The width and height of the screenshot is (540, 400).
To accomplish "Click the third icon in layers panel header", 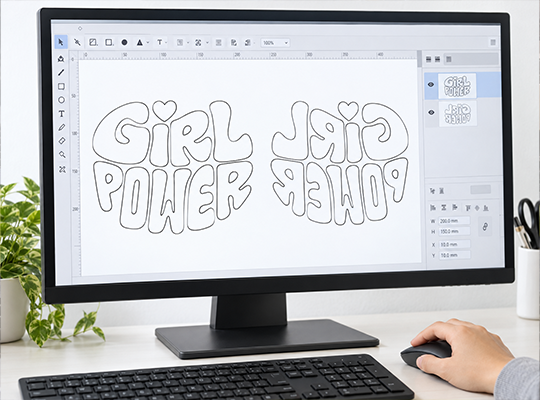I will coord(448,59).
